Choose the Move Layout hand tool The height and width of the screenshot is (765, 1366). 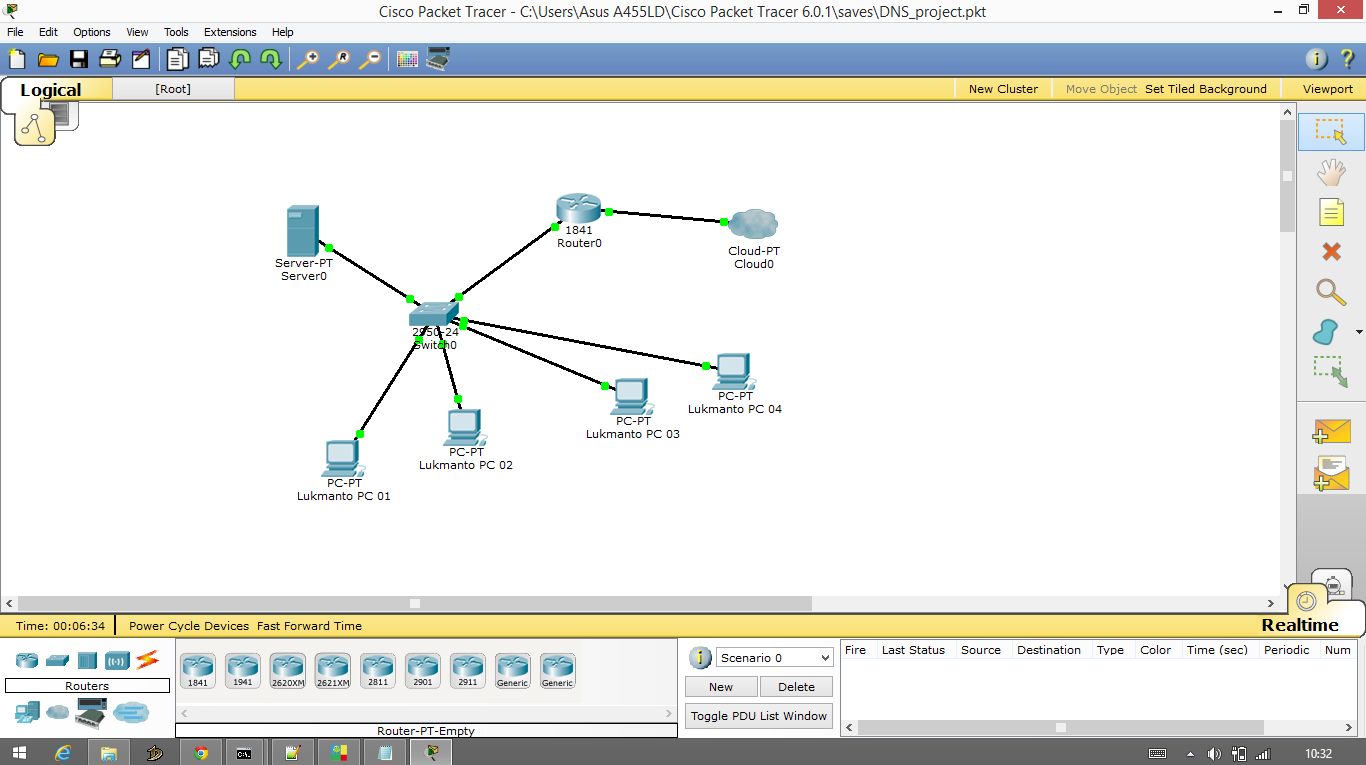[1331, 173]
